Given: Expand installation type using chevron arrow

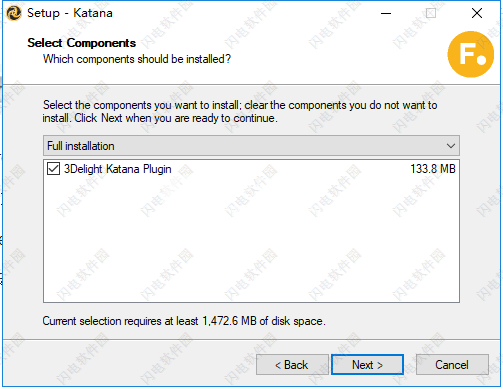Looking at the screenshot, I should tap(451, 146).
